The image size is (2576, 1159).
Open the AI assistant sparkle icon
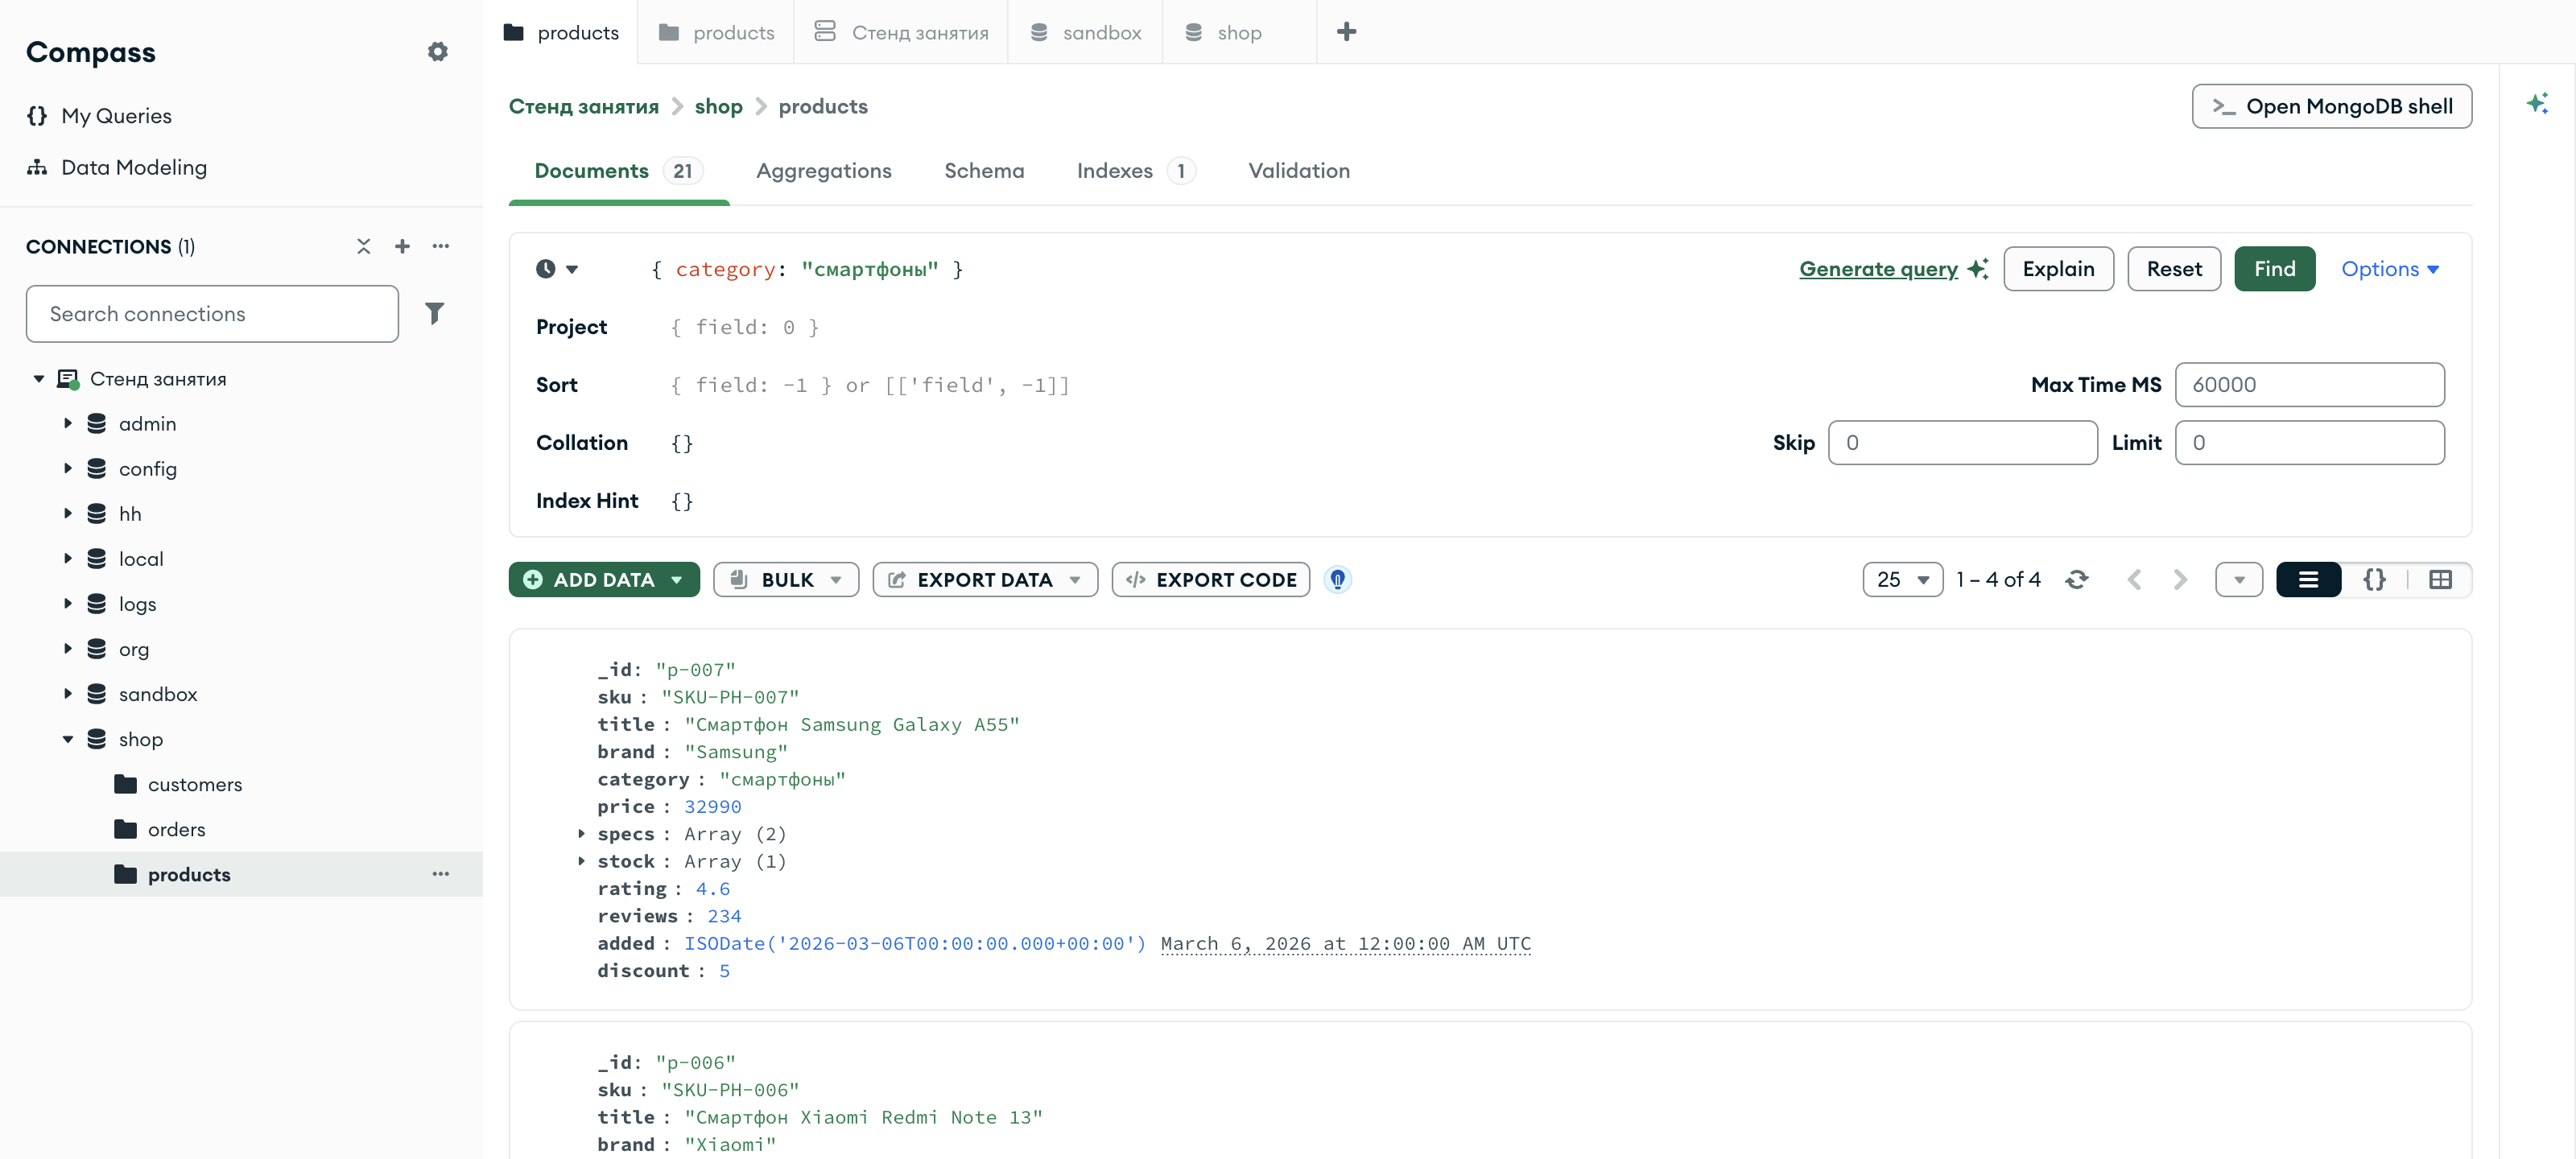pos(2536,103)
